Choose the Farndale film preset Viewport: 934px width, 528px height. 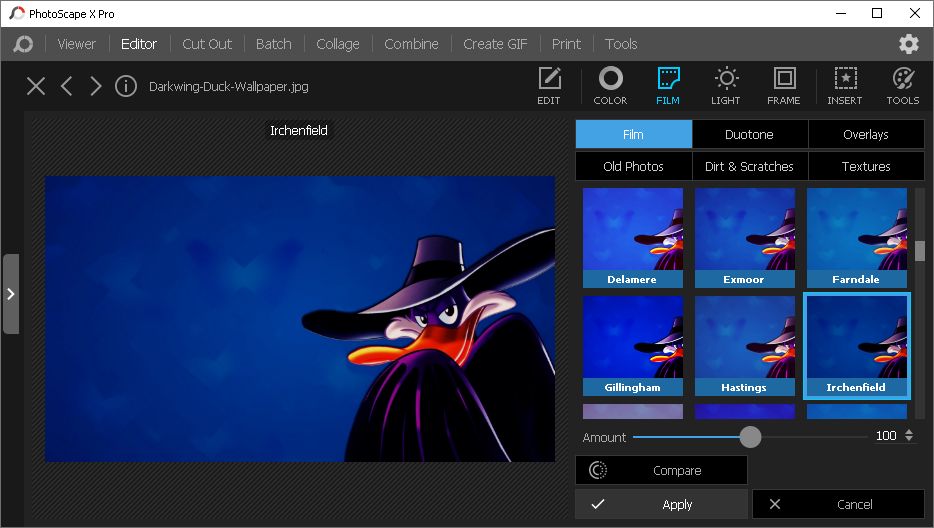tap(857, 238)
